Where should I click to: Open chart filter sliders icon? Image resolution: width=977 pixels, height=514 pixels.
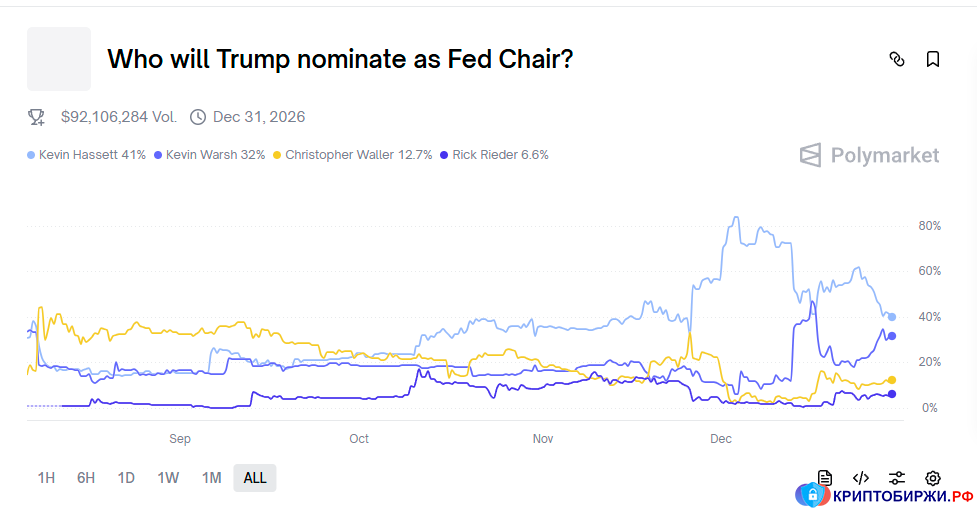tap(897, 478)
